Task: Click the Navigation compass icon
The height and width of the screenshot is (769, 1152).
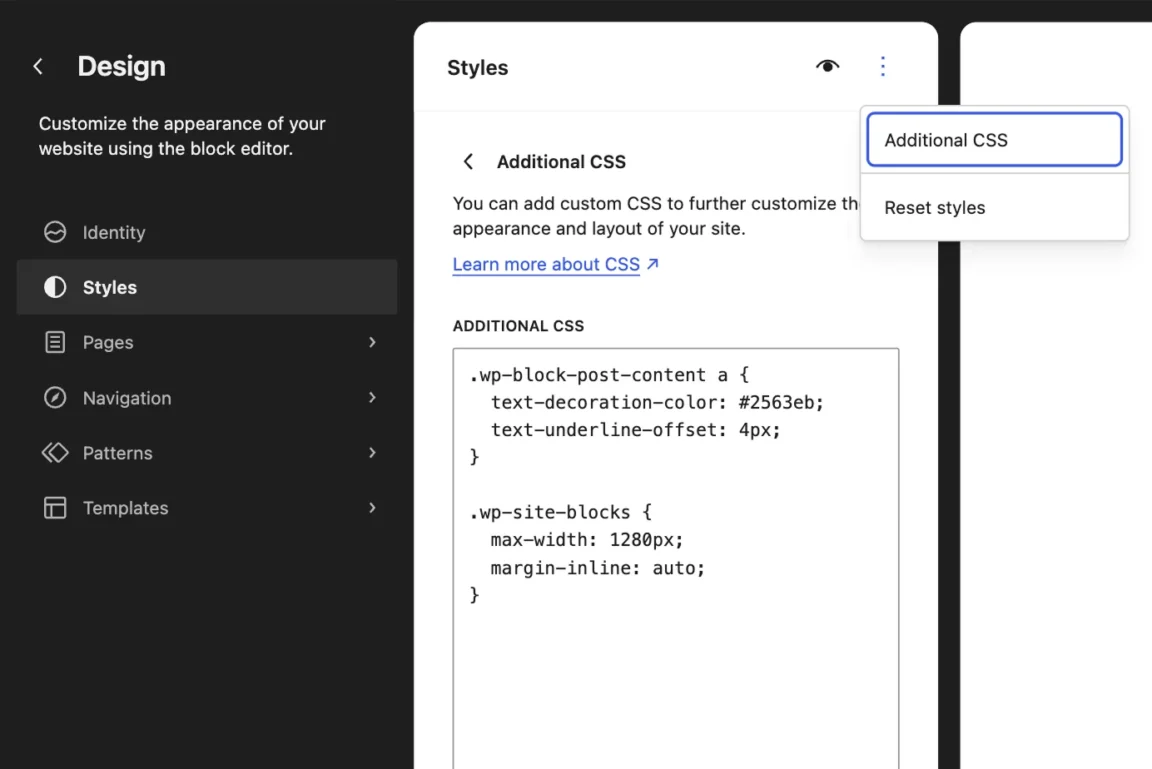Action: (x=55, y=397)
